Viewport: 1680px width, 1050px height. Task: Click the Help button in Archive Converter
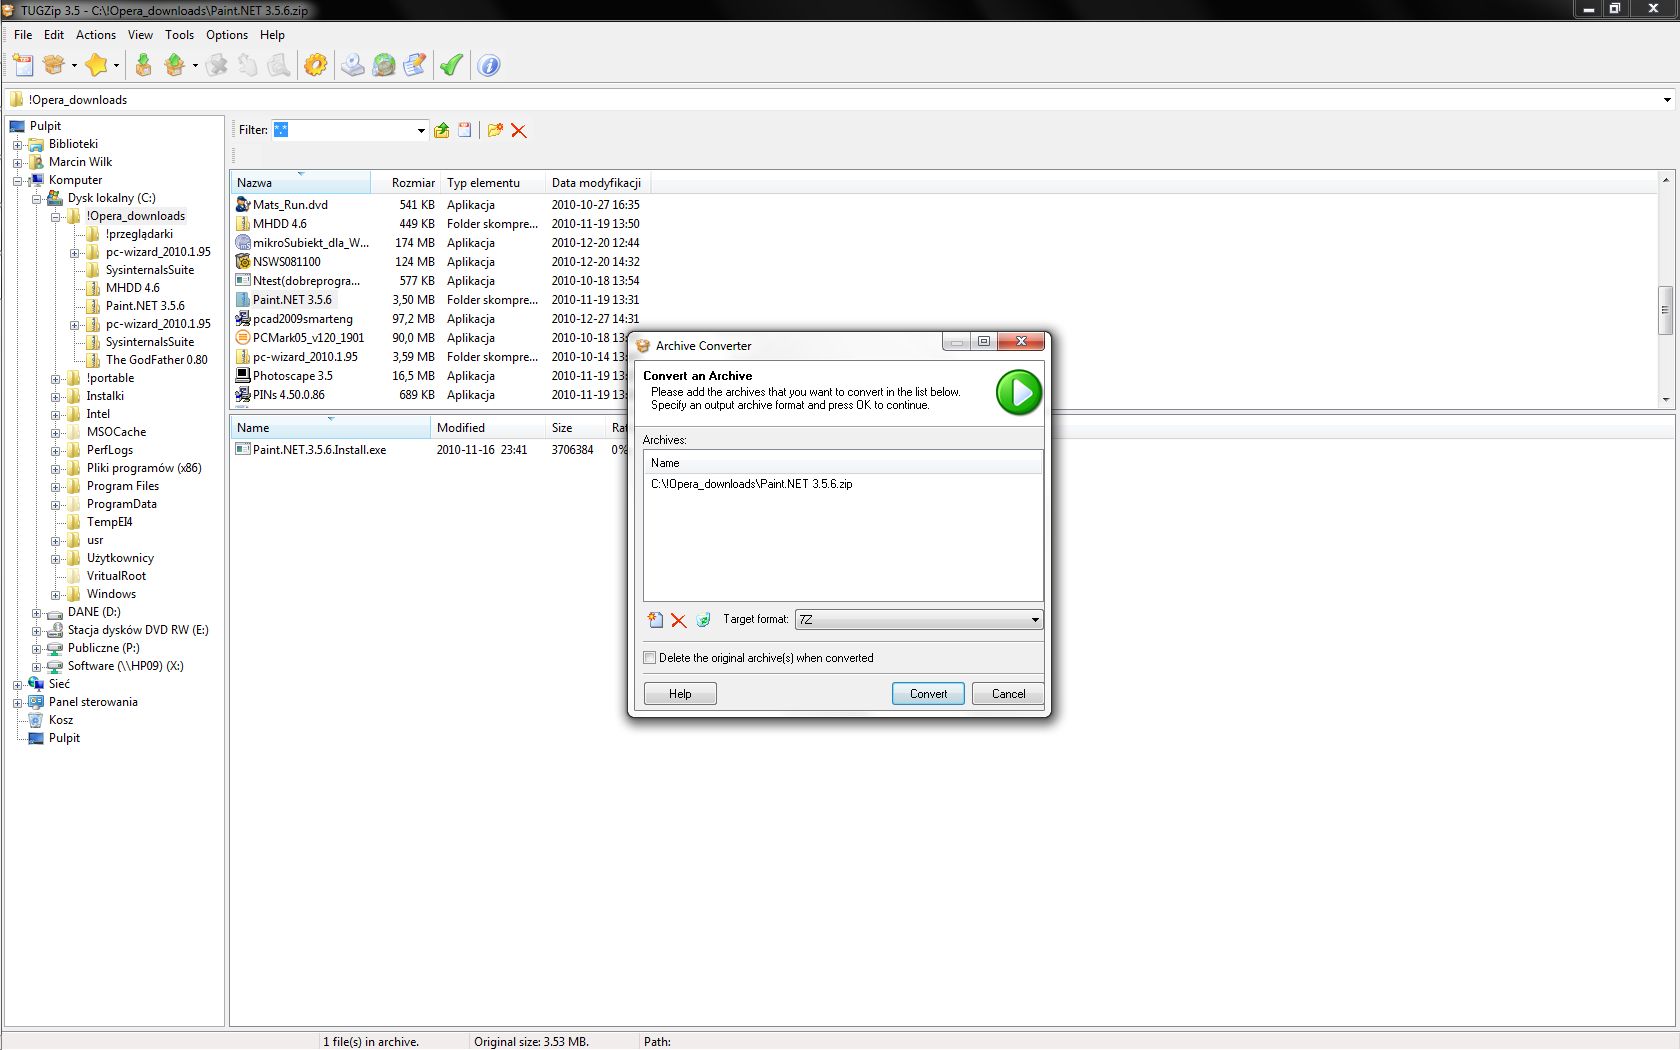(680, 694)
